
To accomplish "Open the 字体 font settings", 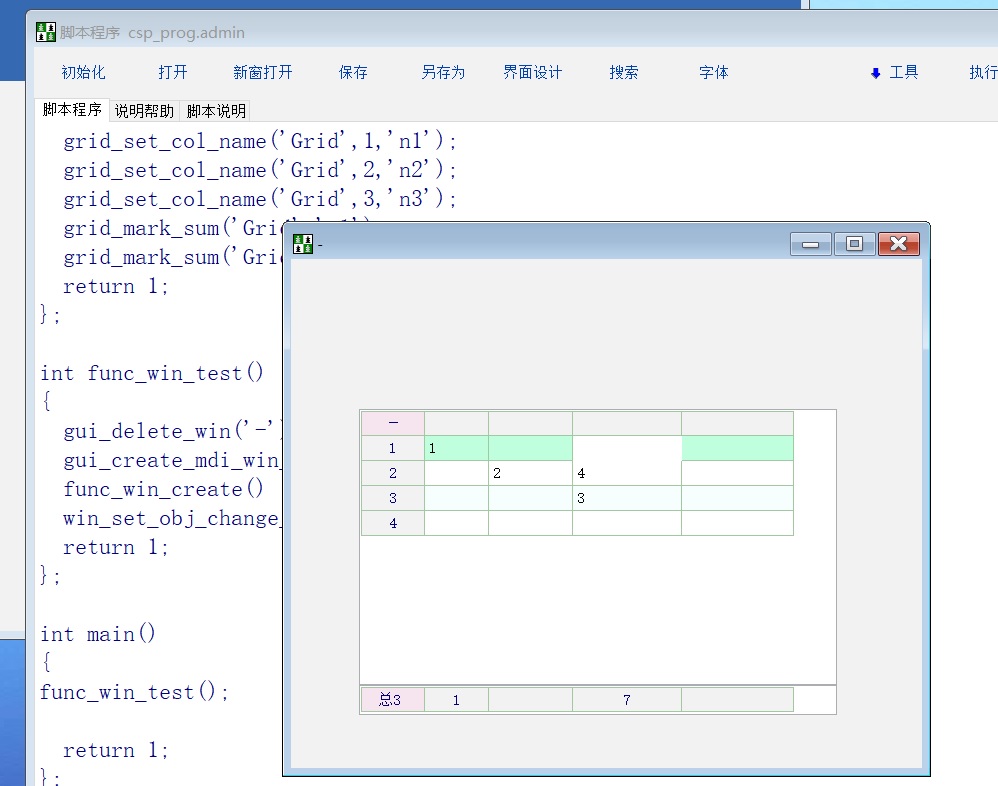I will point(714,72).
